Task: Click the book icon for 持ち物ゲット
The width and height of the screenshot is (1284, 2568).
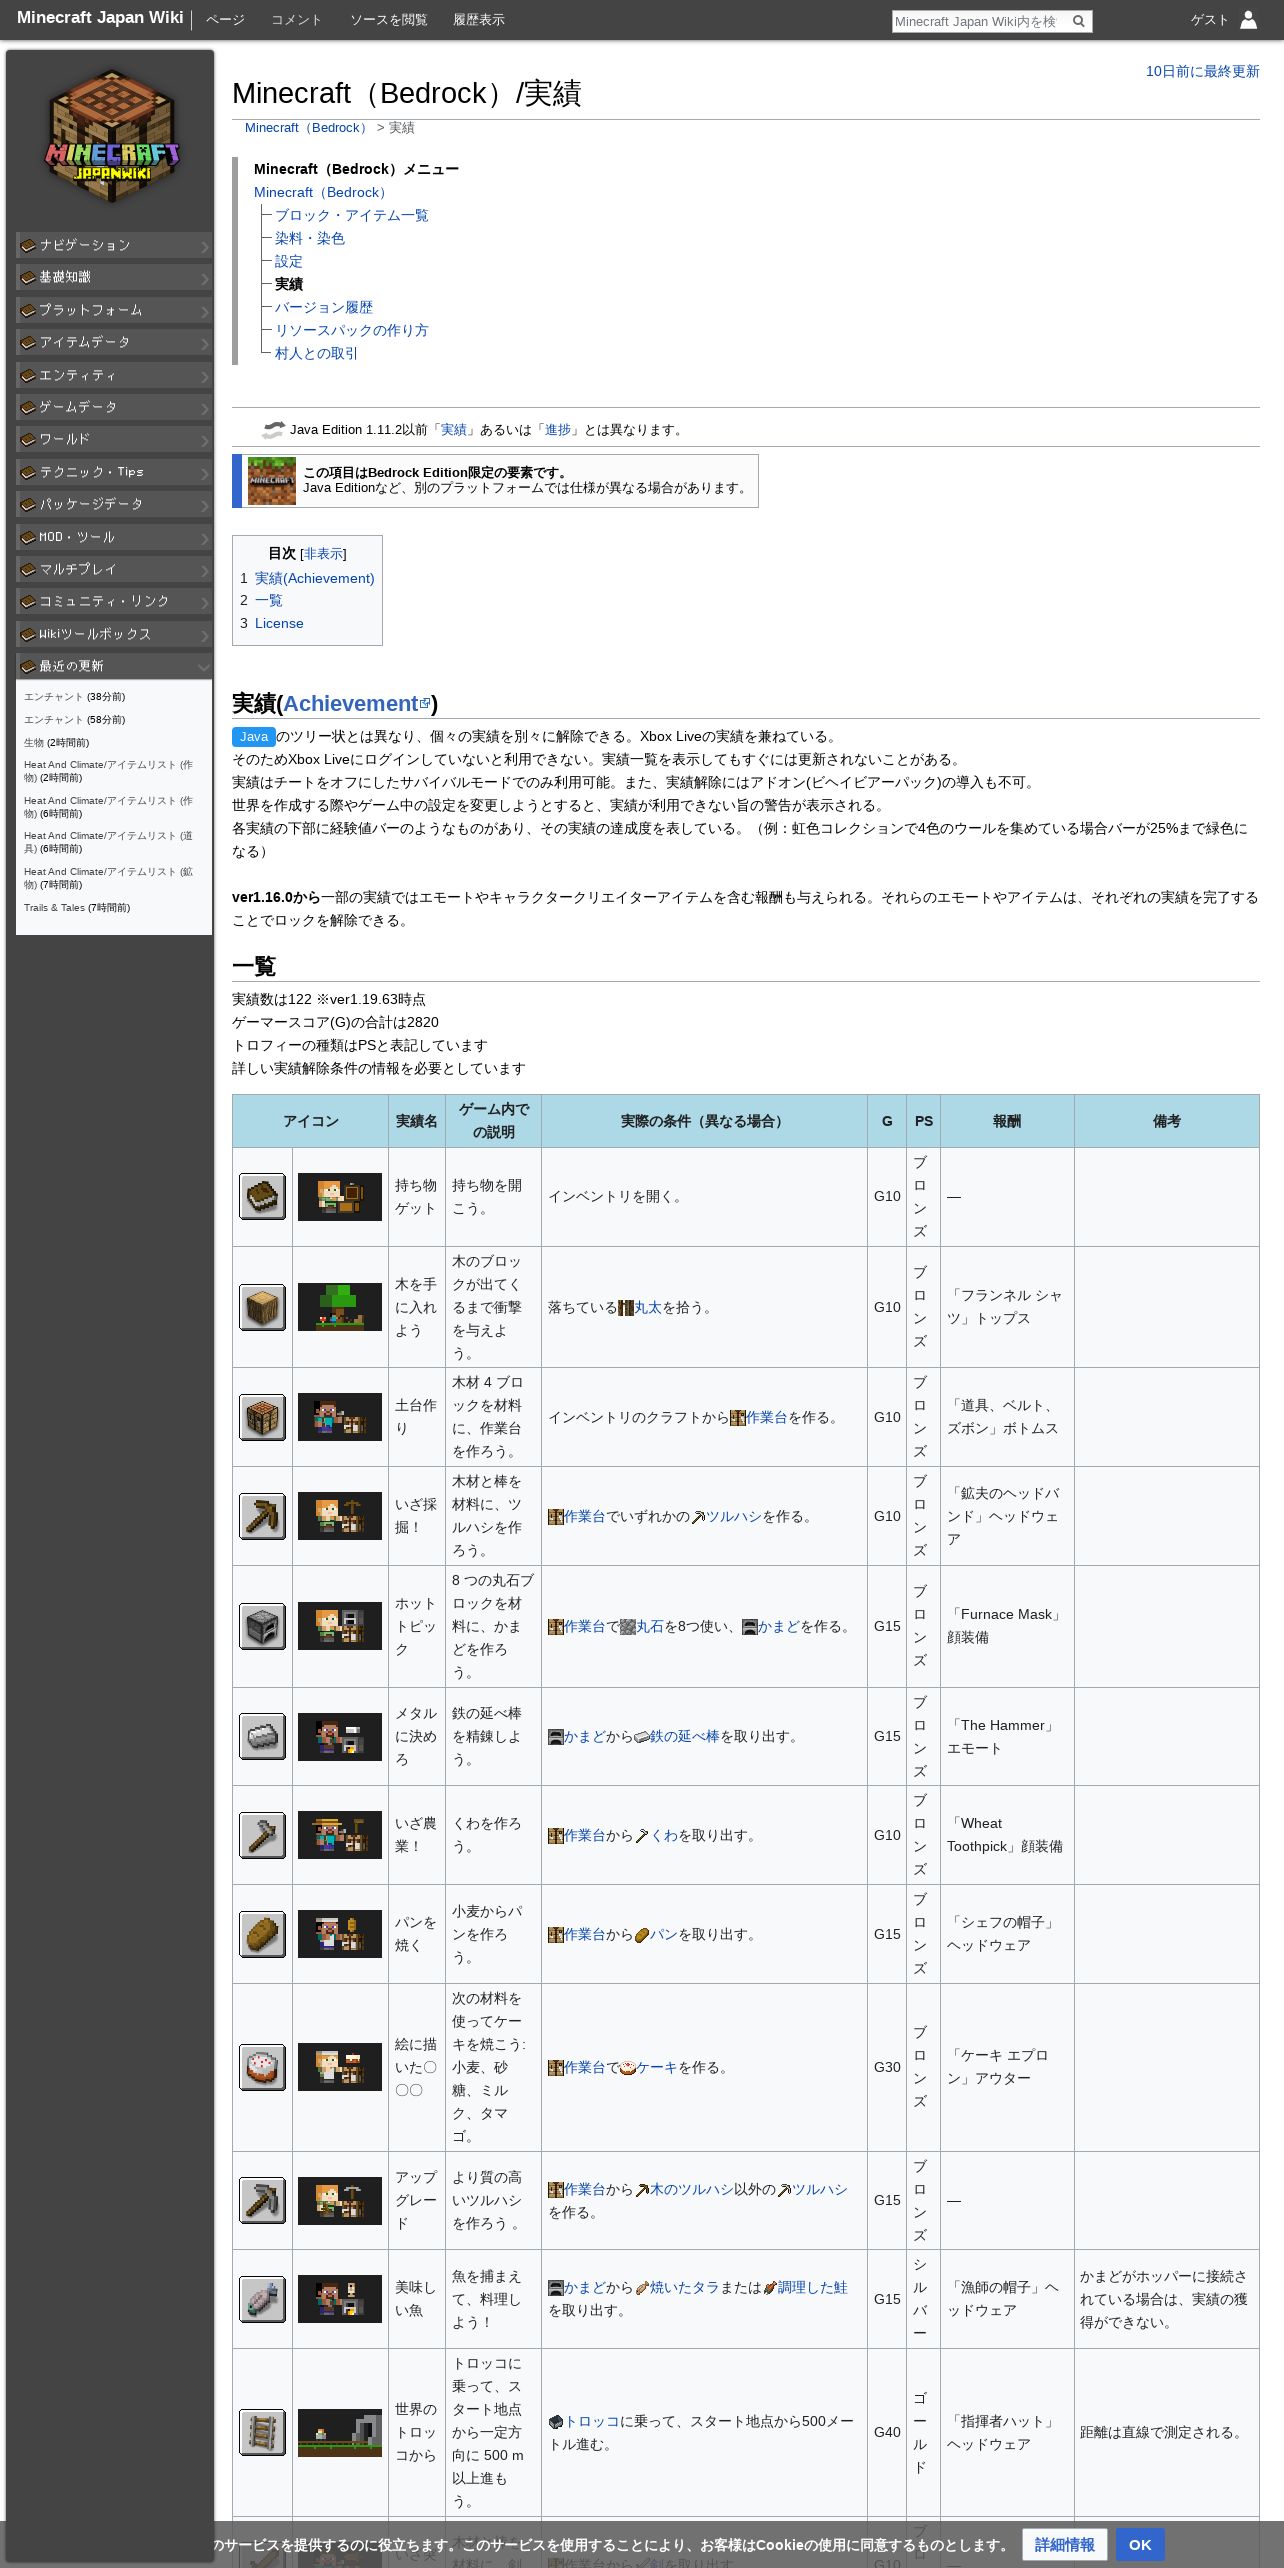Action: click(x=262, y=1196)
